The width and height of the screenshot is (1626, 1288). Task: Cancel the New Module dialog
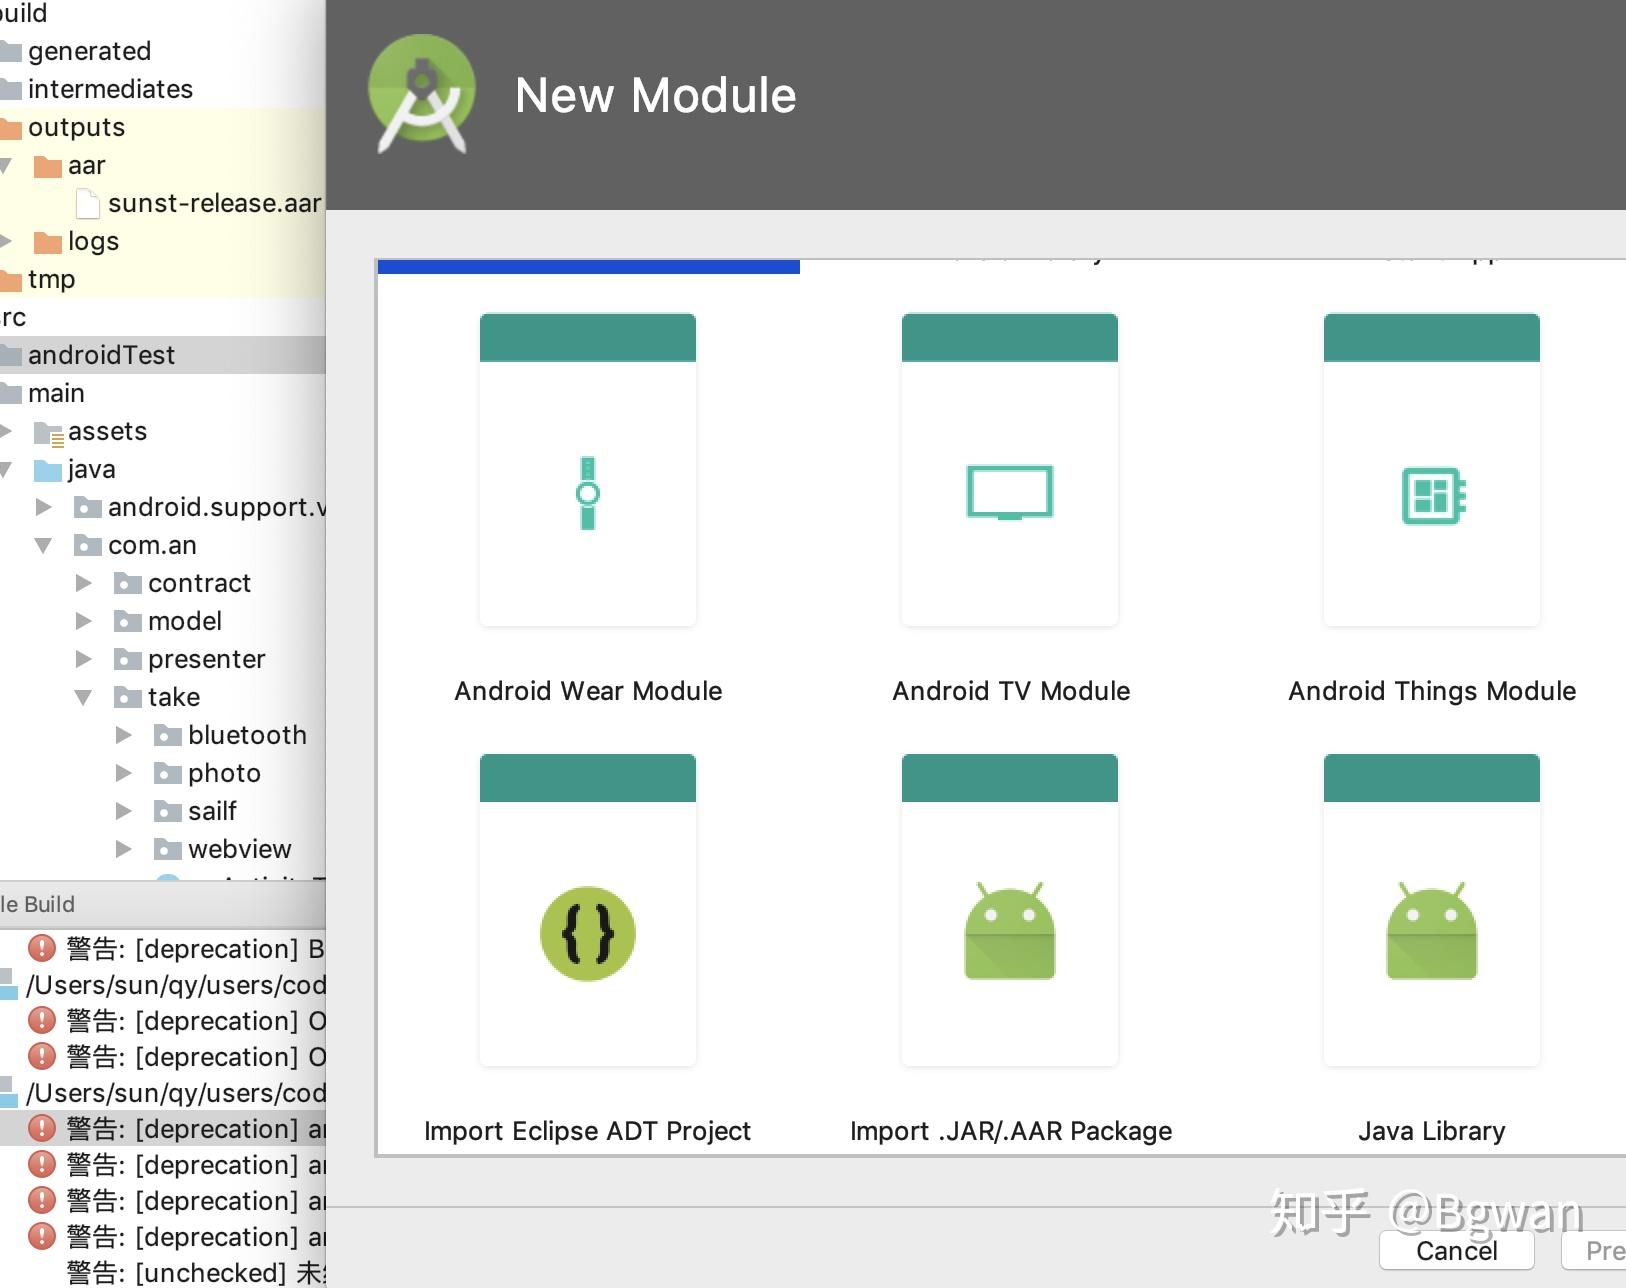coord(1456,1250)
